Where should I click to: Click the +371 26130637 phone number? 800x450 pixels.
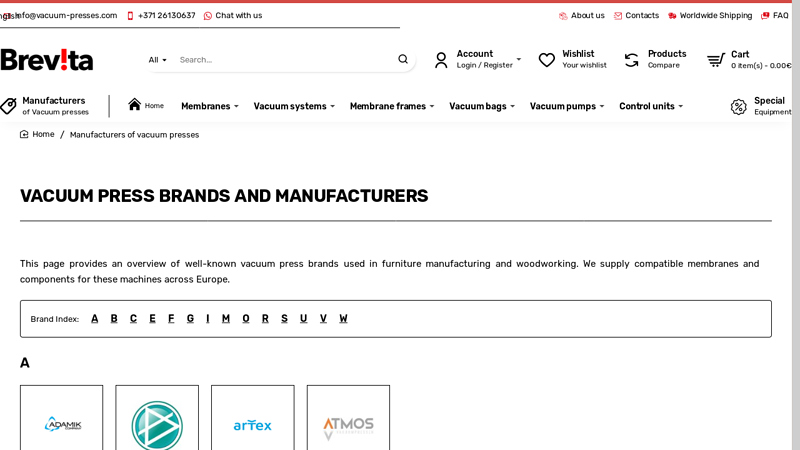(x=166, y=16)
